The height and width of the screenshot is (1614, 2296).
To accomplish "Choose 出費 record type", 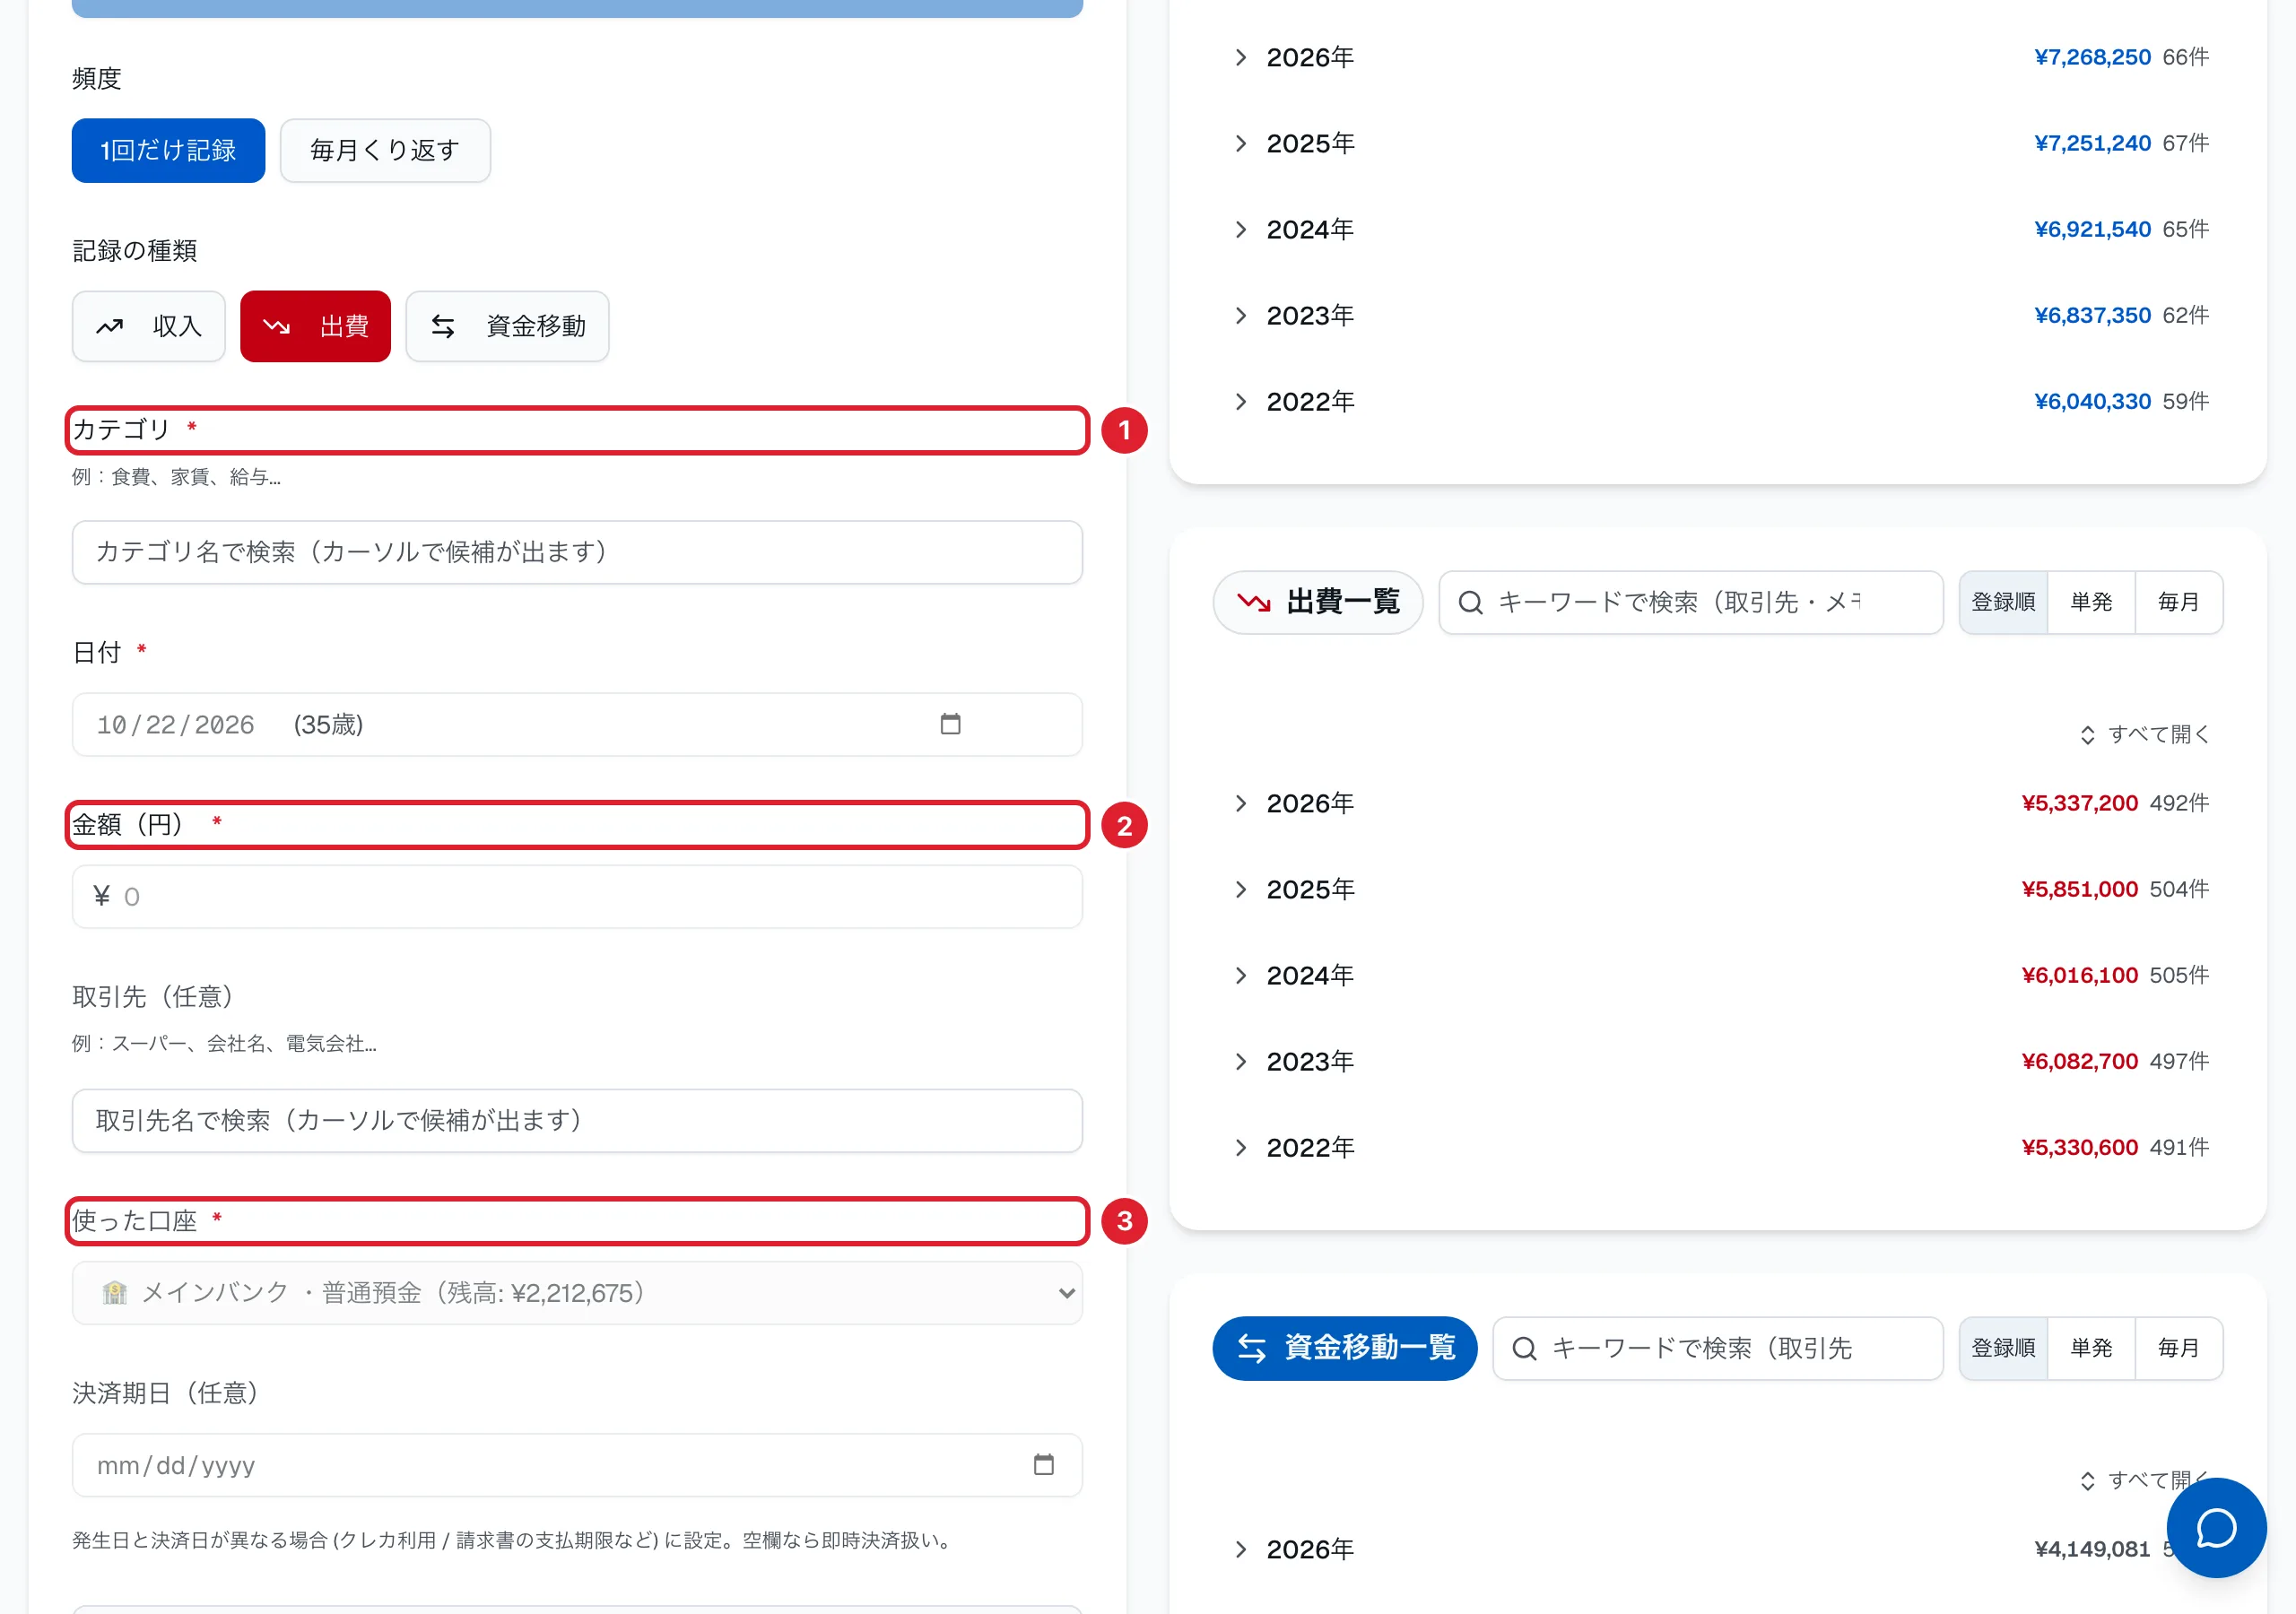I will [x=315, y=326].
